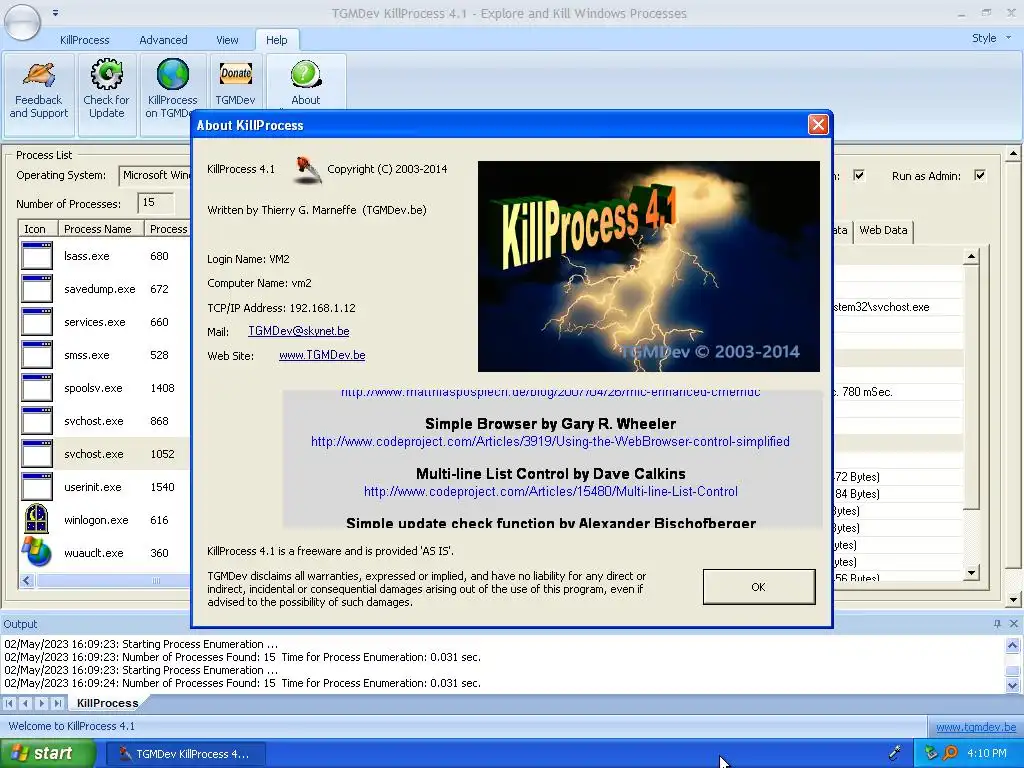The image size is (1024, 768).
Task: Click the KillProcess icon in About dialog
Action: click(x=307, y=170)
